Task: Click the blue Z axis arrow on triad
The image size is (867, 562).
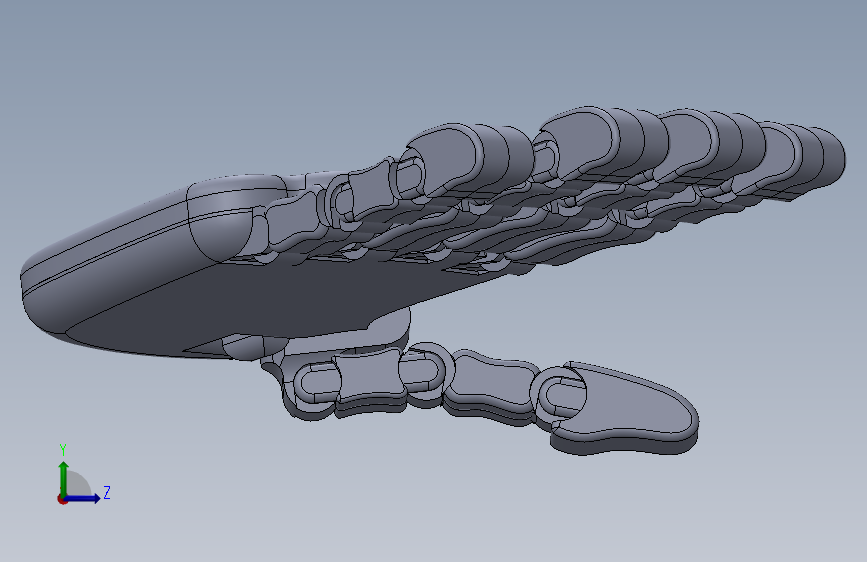Action: (x=83, y=498)
